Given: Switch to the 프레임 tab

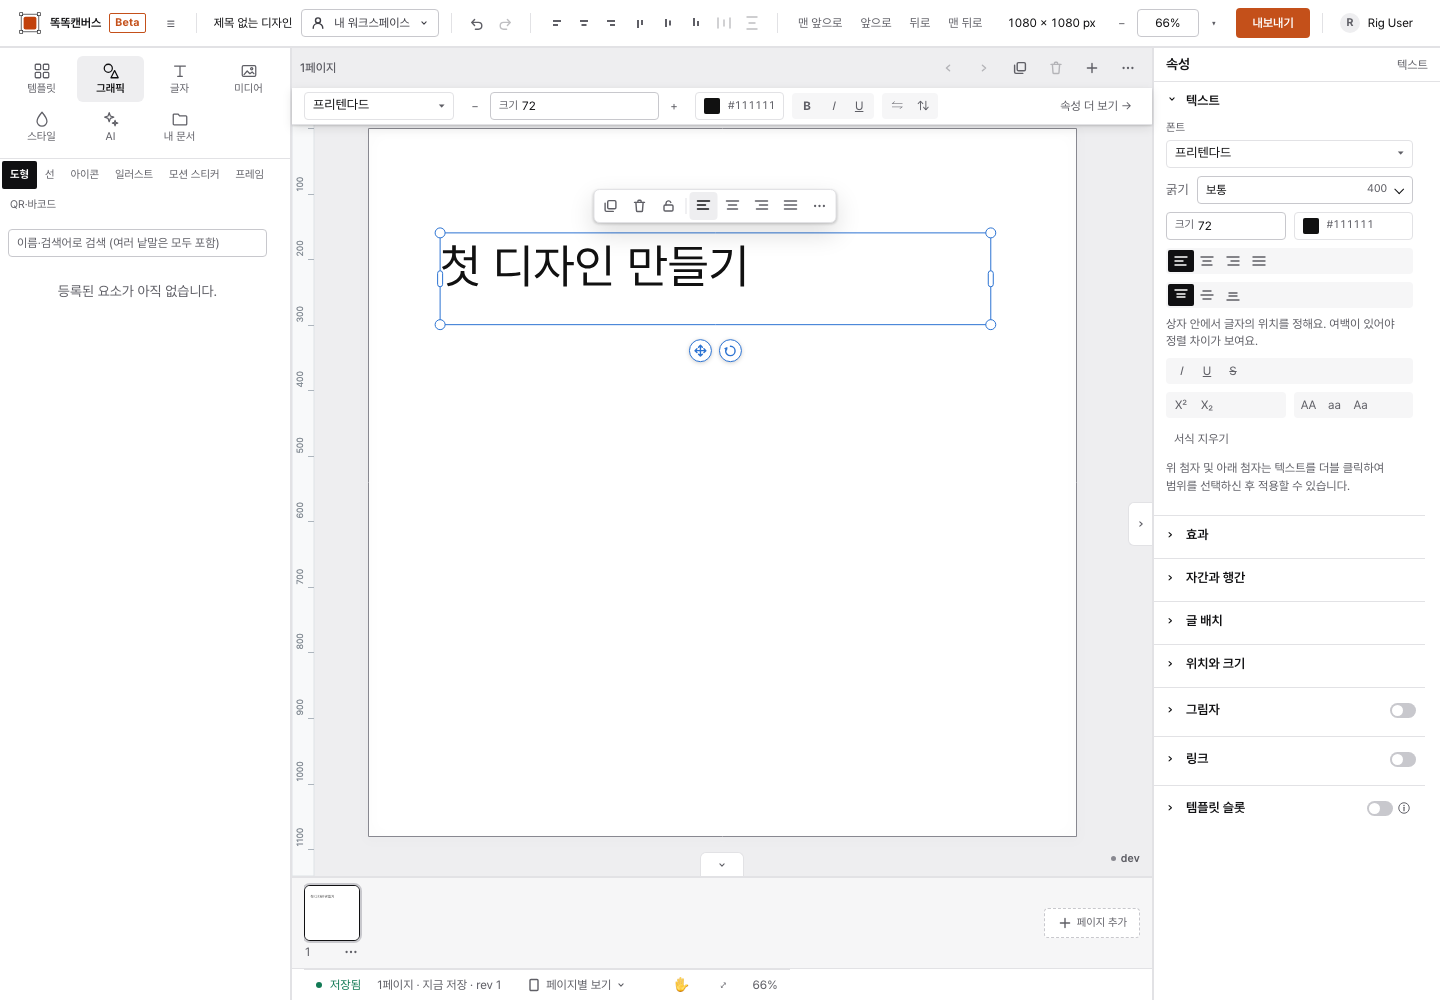Looking at the screenshot, I should pos(250,174).
